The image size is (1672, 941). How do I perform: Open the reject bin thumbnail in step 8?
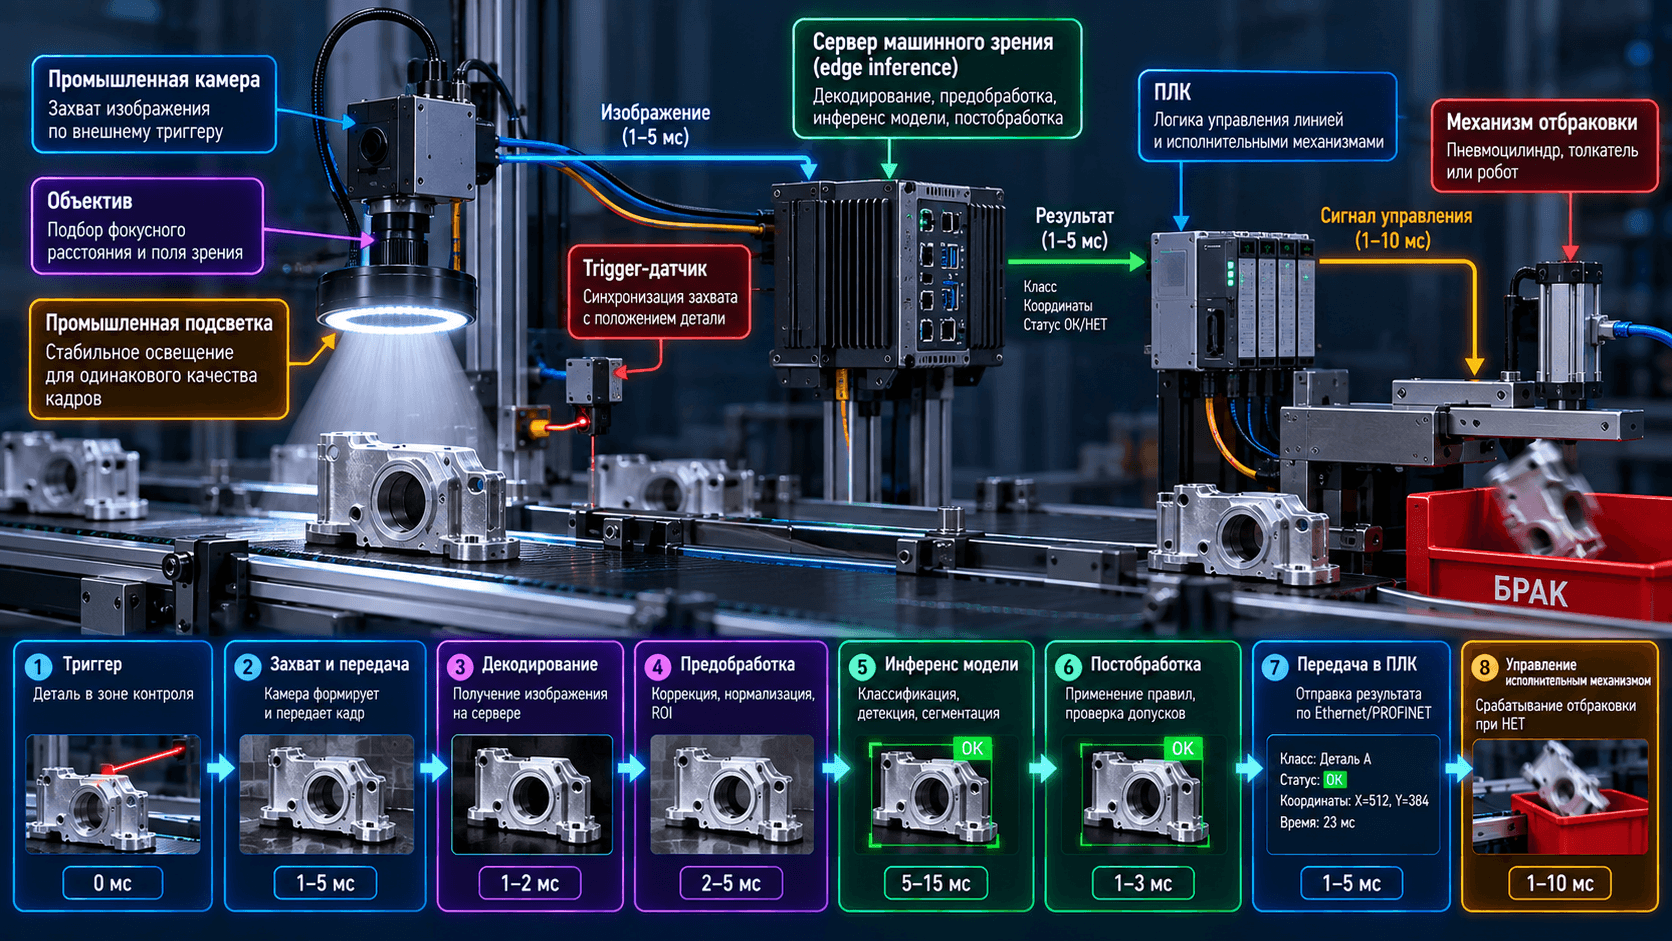(x=1560, y=797)
